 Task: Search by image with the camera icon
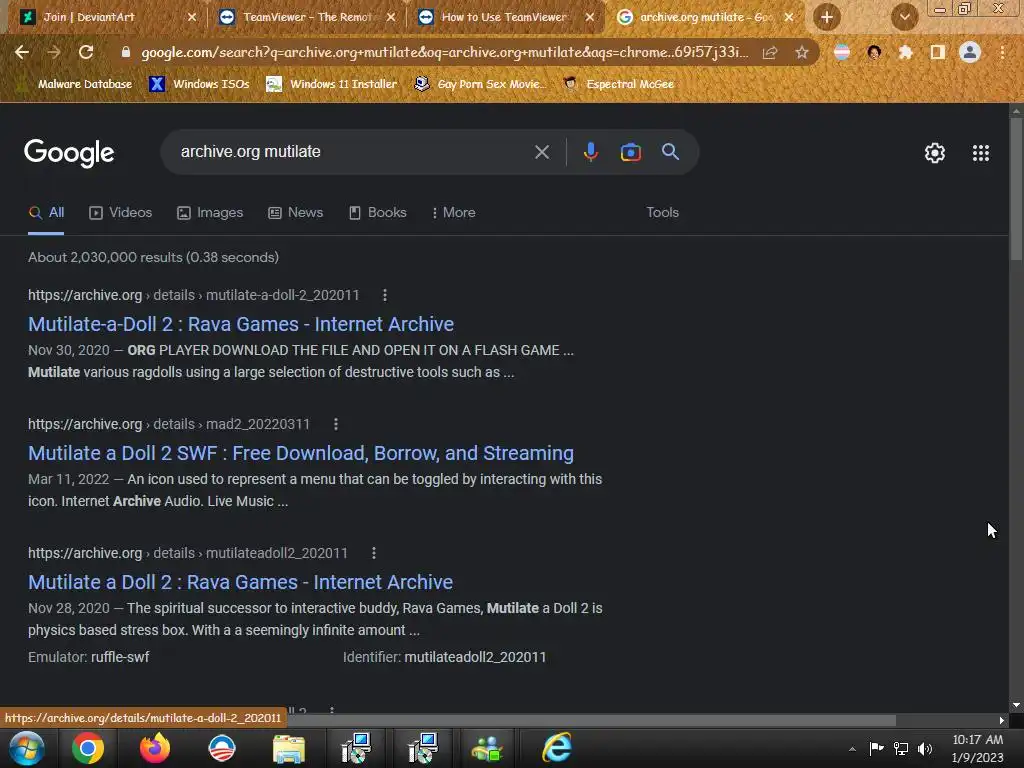tap(630, 152)
